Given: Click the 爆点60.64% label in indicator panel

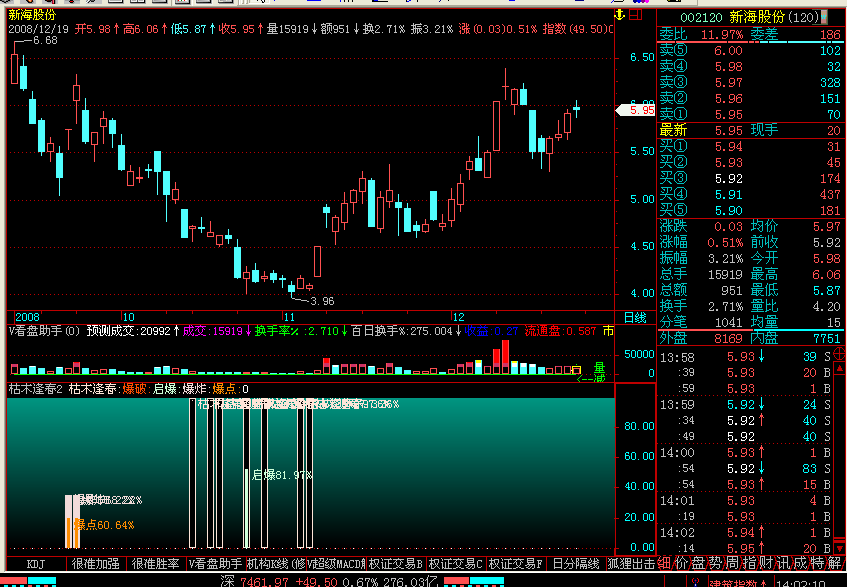Looking at the screenshot, I should (x=104, y=525).
